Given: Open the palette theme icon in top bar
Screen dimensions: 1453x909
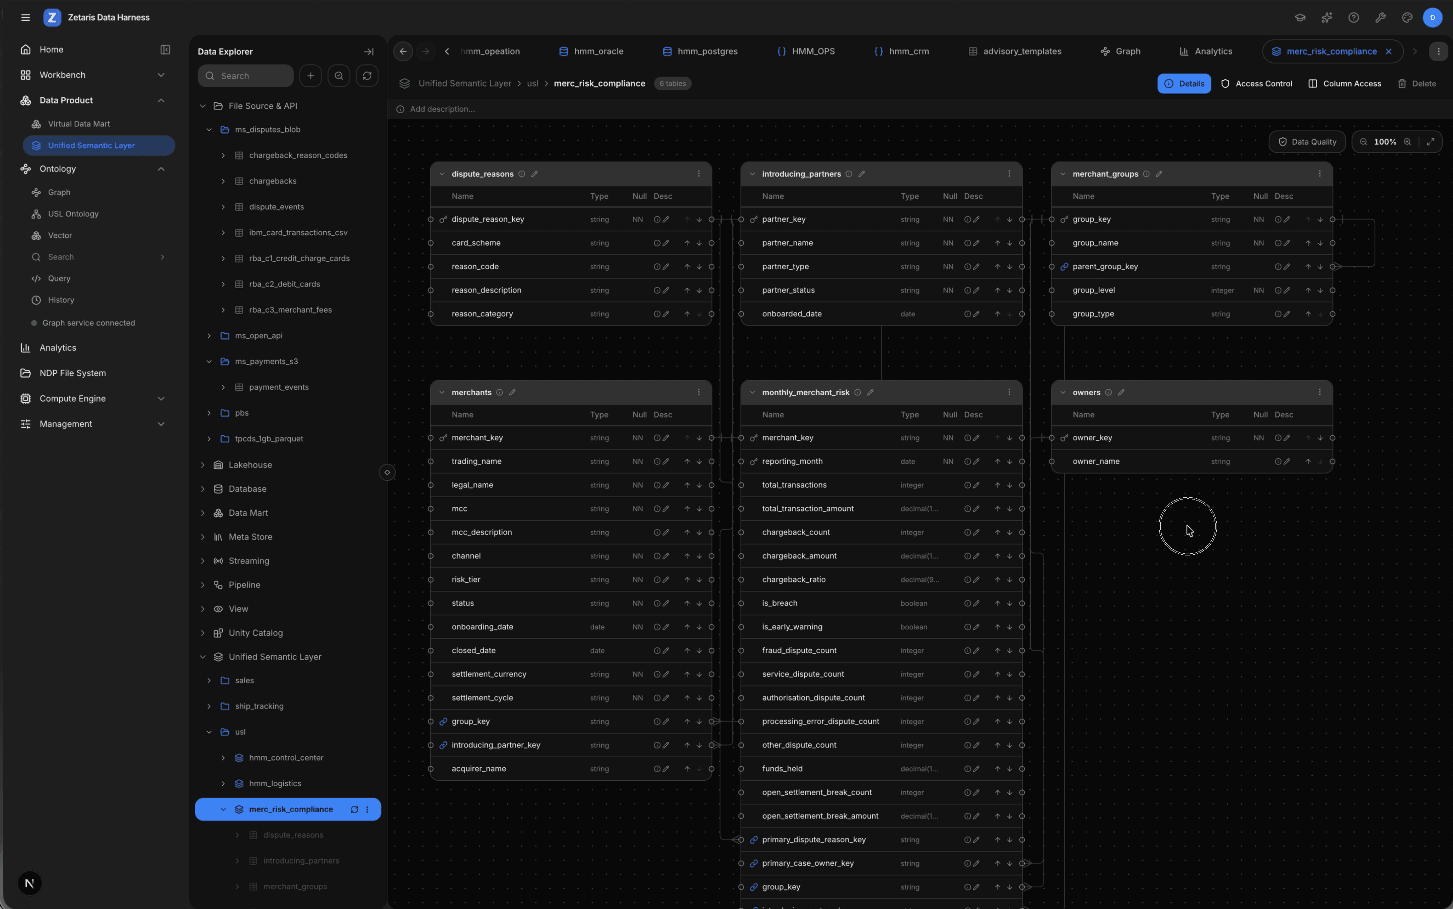Looking at the screenshot, I should (x=1407, y=17).
